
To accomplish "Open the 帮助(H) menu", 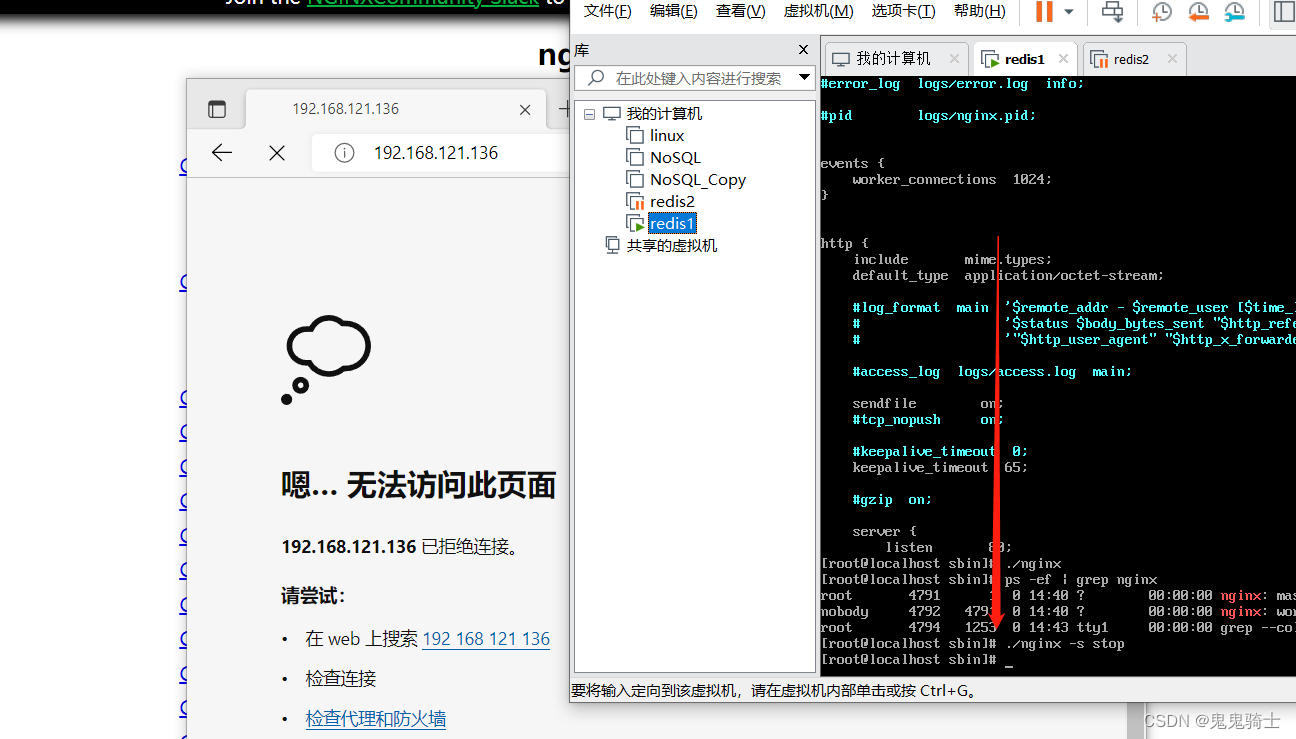I will point(979,11).
